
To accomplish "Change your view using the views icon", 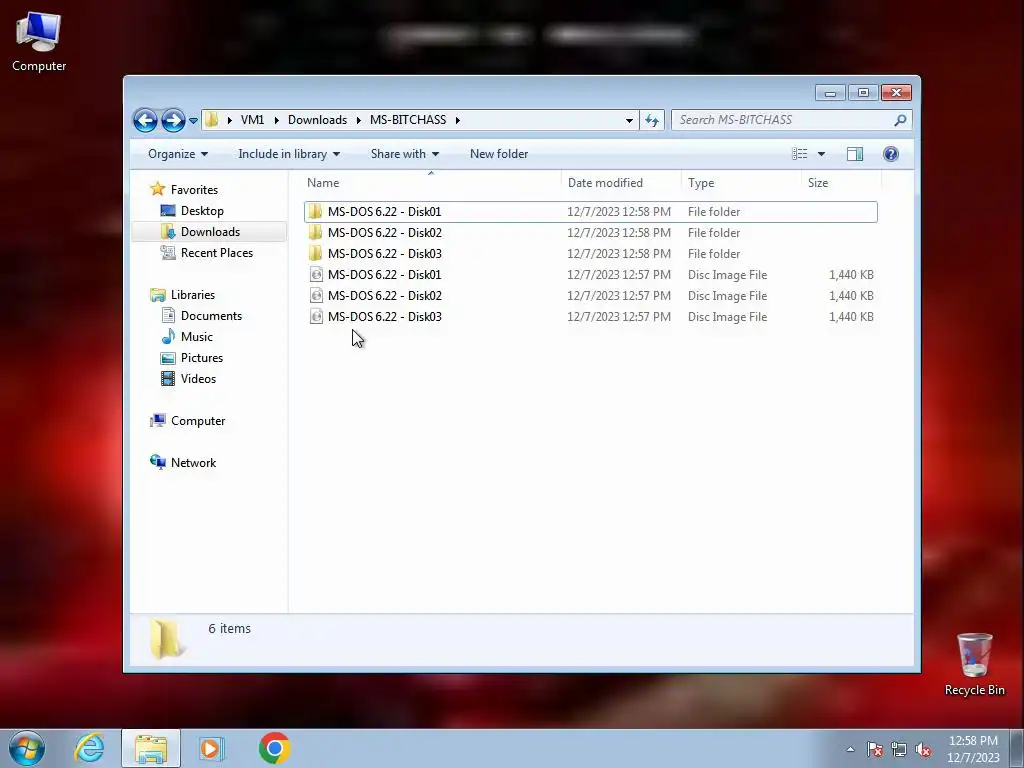I will (799, 154).
